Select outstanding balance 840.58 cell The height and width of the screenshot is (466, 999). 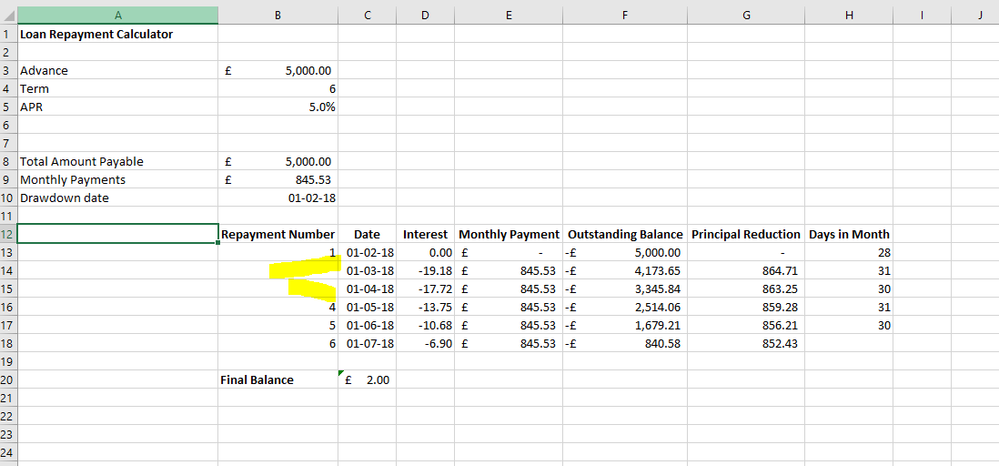click(x=625, y=344)
